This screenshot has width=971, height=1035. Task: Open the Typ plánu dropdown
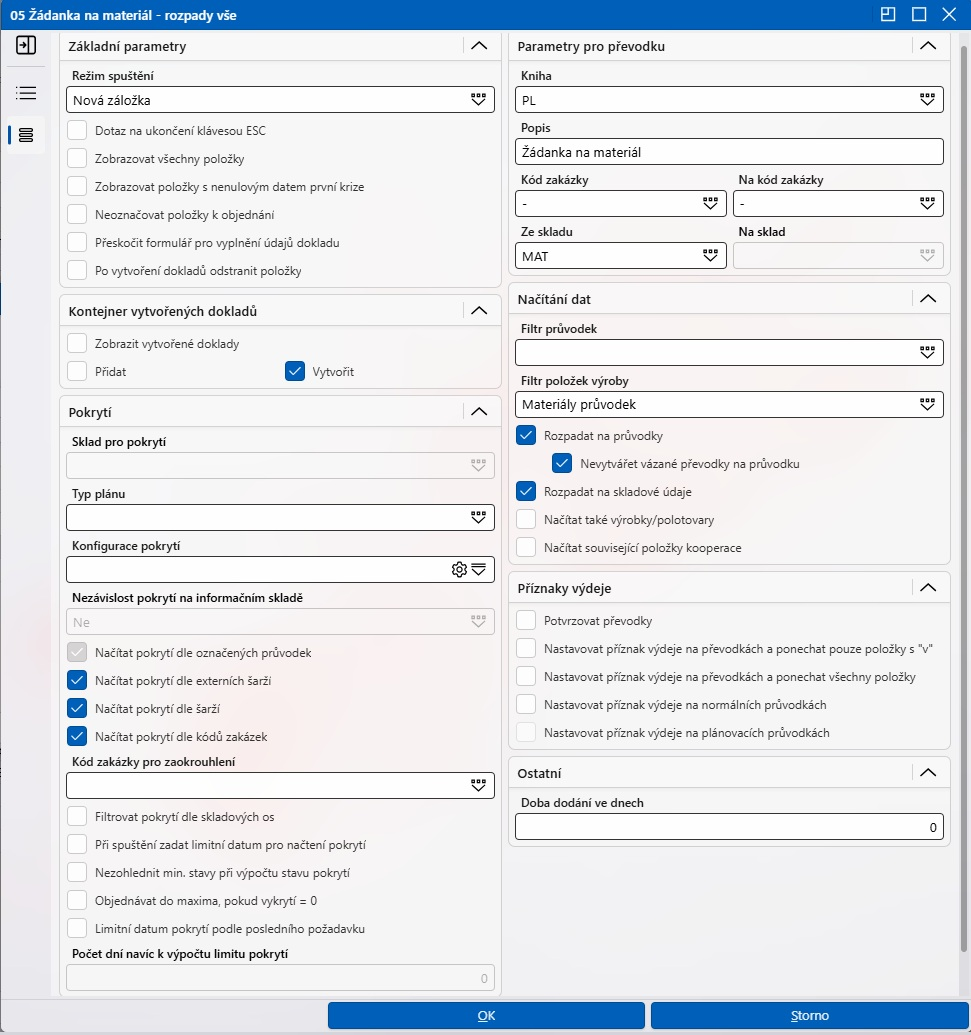click(479, 518)
